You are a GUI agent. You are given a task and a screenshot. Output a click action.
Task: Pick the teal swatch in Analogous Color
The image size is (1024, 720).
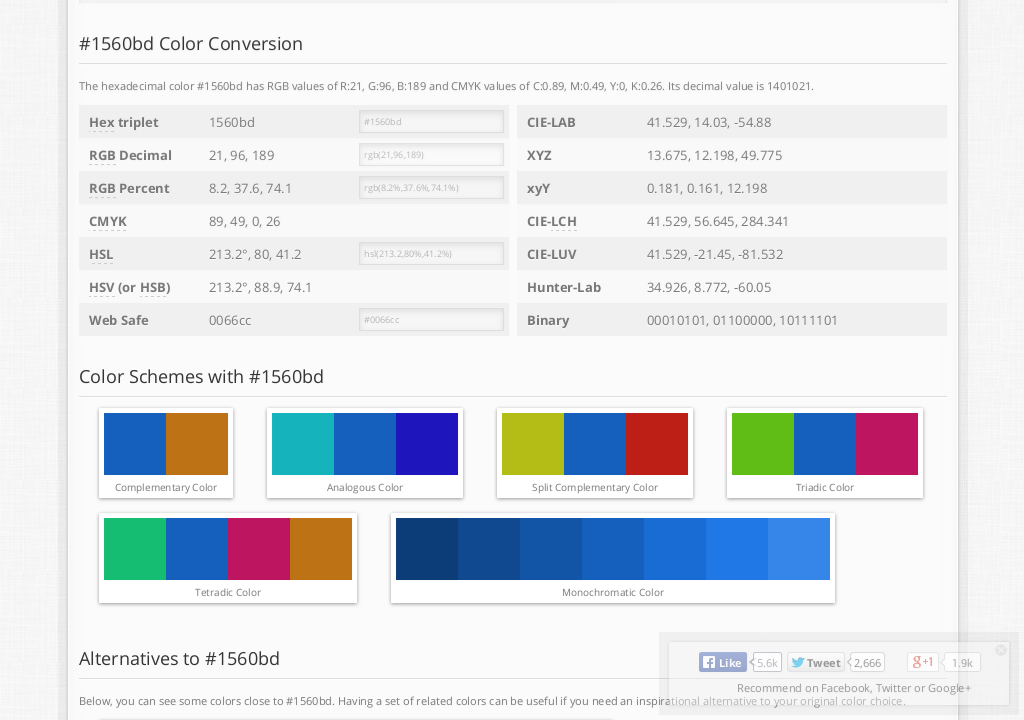pyautogui.click(x=303, y=444)
